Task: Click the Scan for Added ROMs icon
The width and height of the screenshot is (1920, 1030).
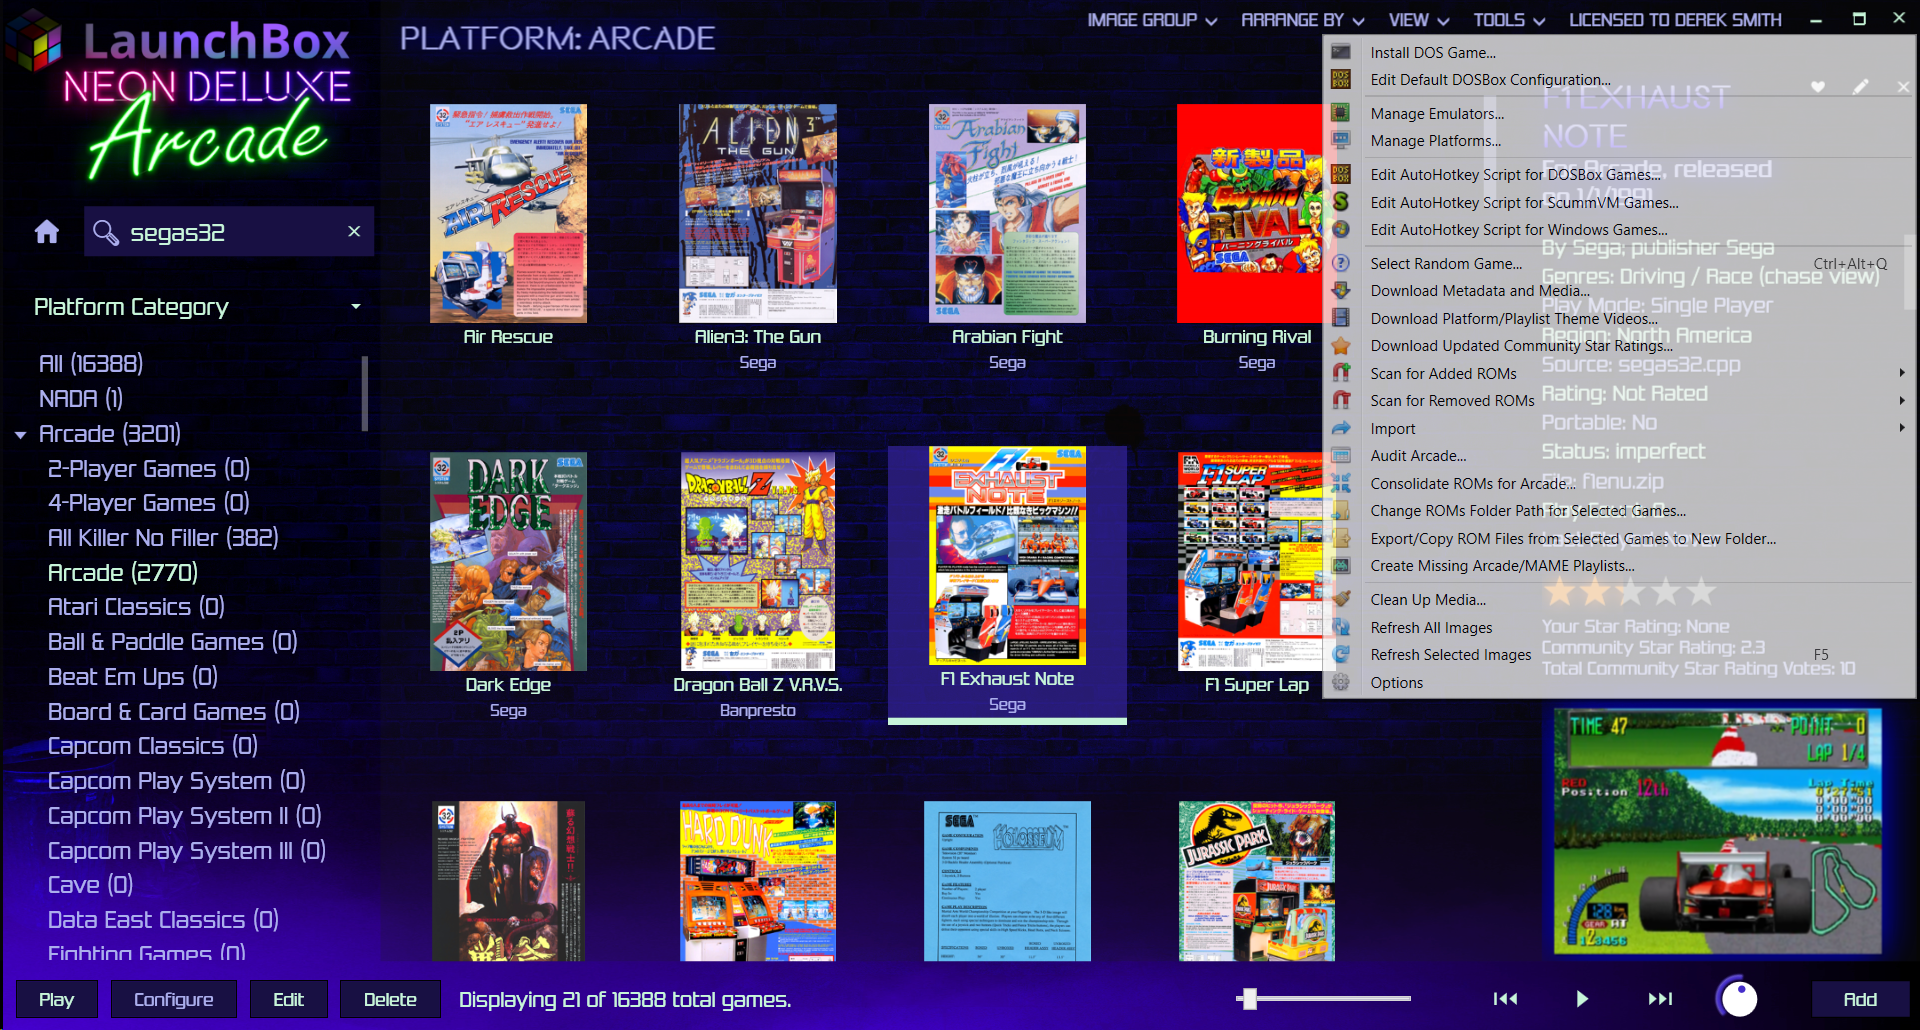Action: tap(1341, 373)
